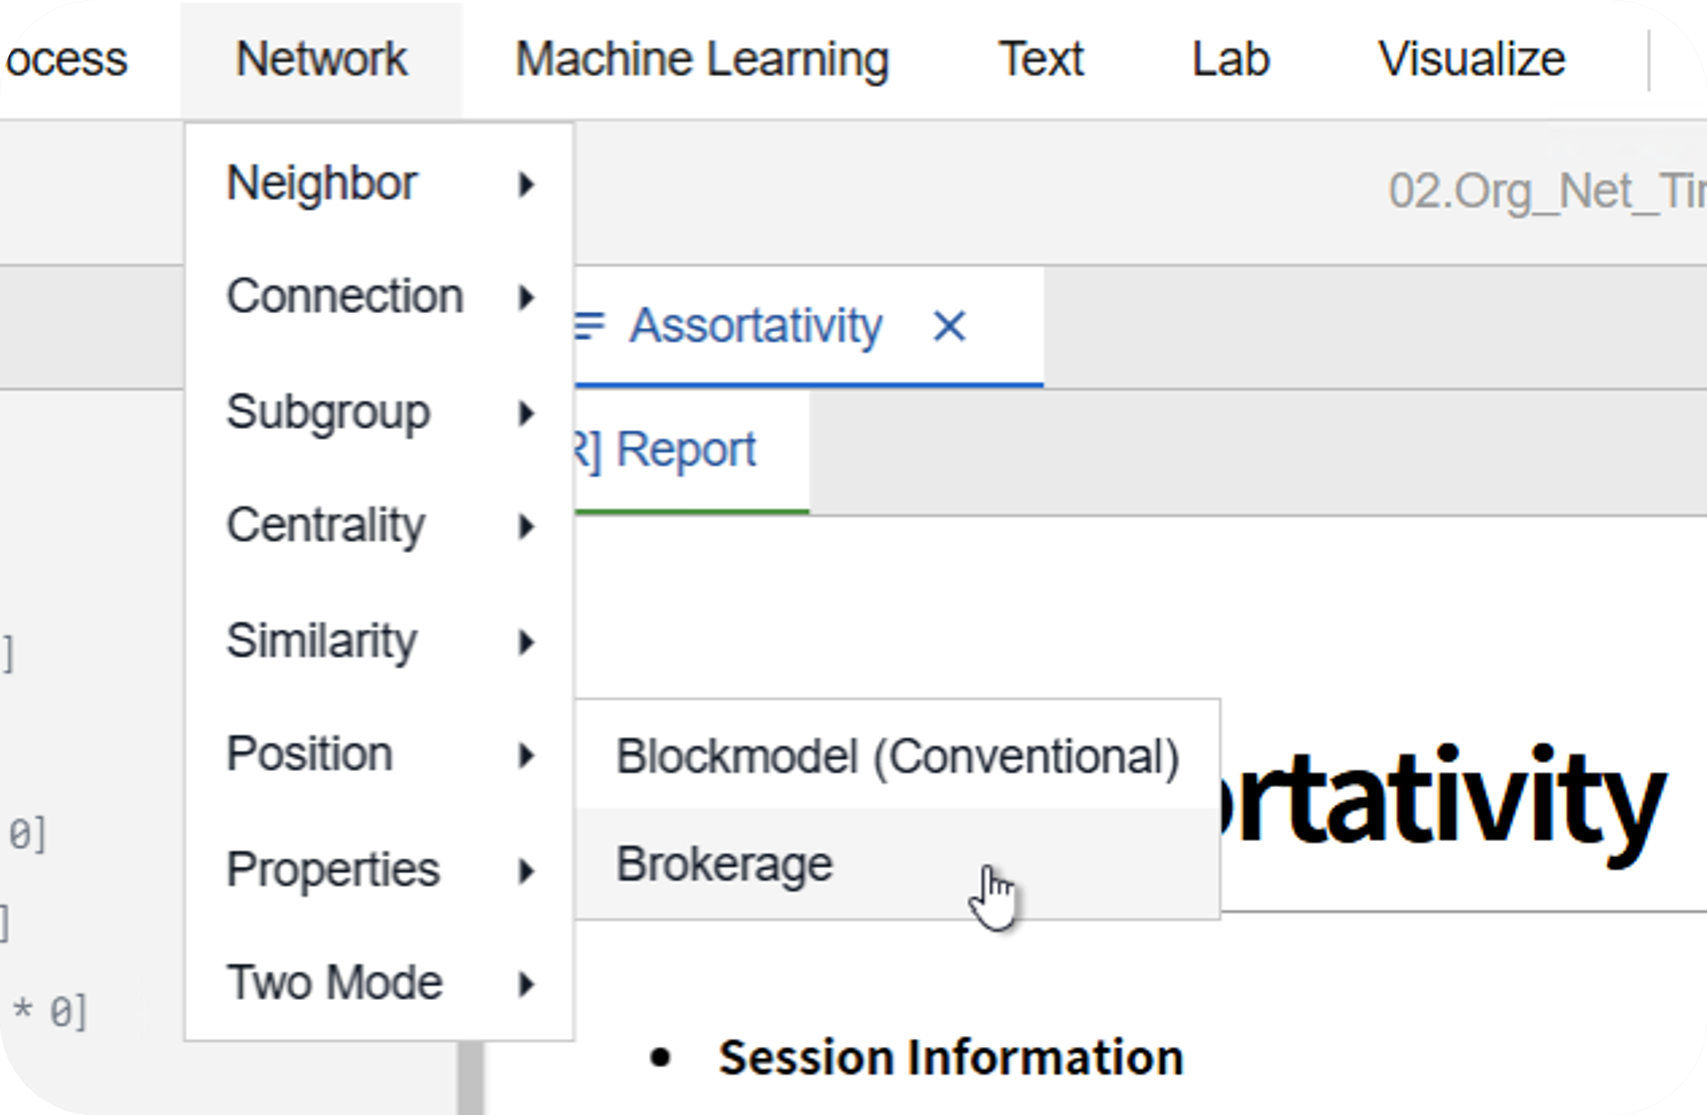The height and width of the screenshot is (1115, 1707).
Task: Choose Brokerage from Position submenu
Action: coord(897,864)
